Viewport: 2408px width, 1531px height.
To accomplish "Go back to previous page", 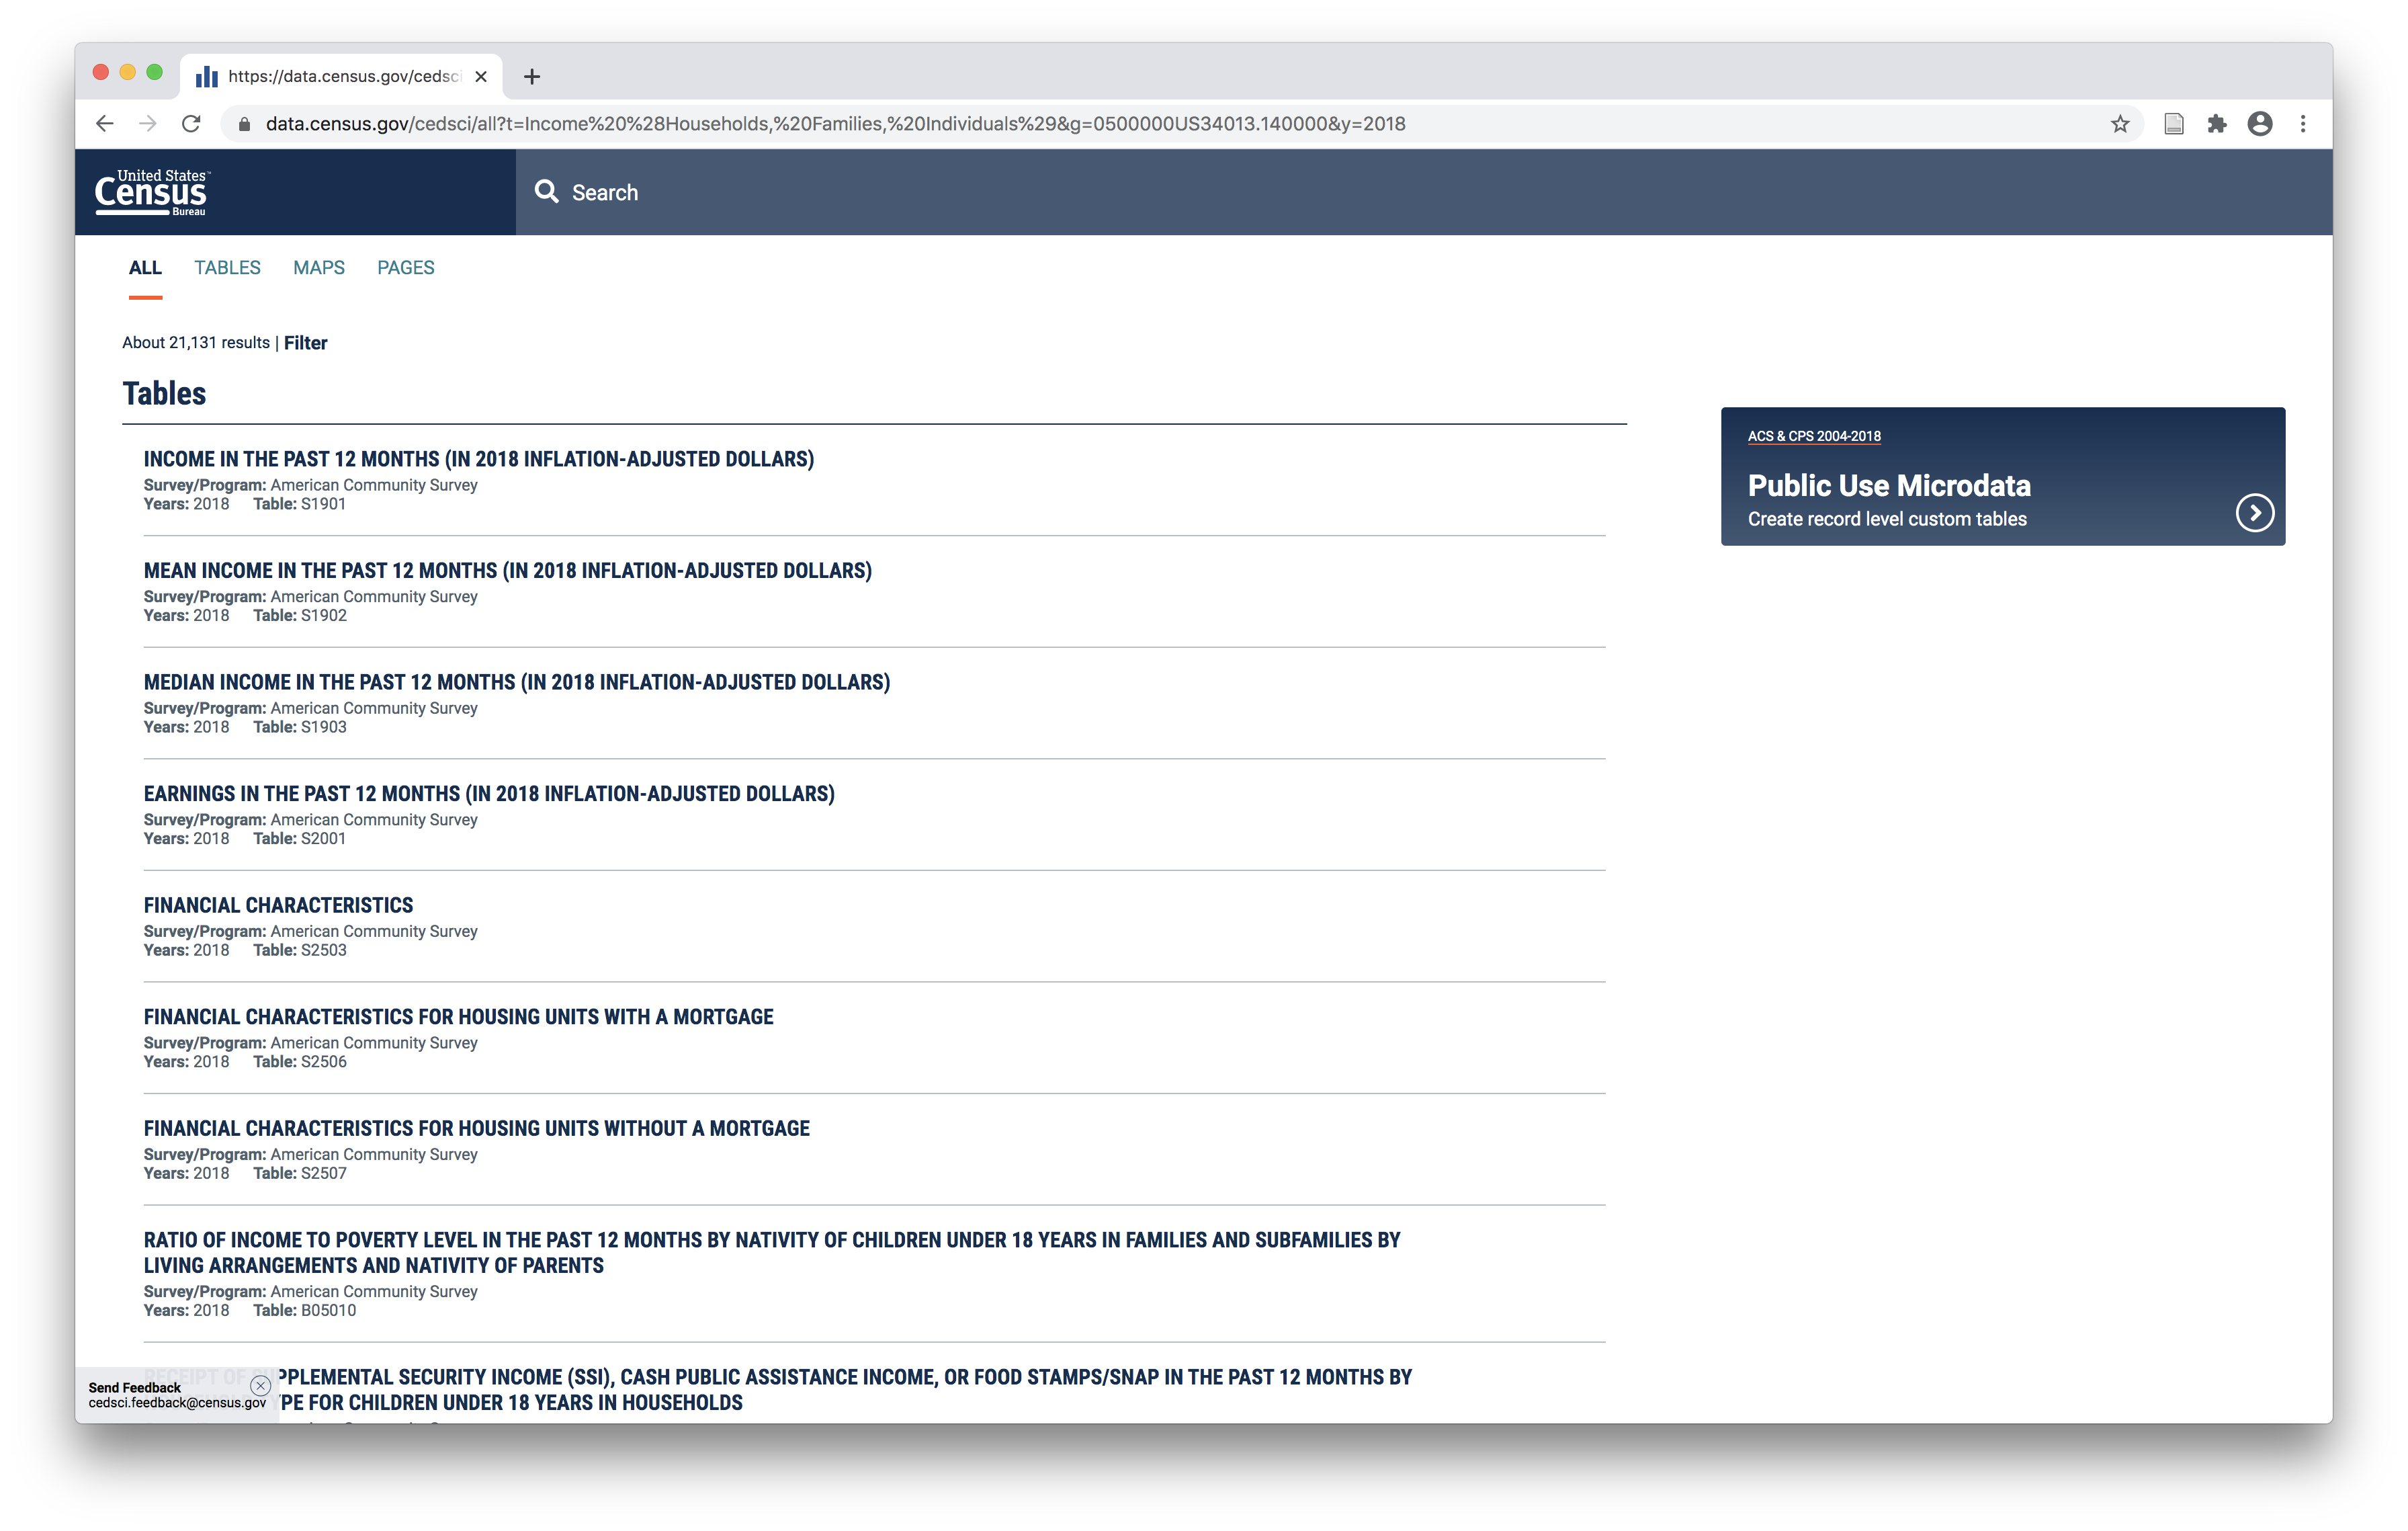I will [105, 124].
